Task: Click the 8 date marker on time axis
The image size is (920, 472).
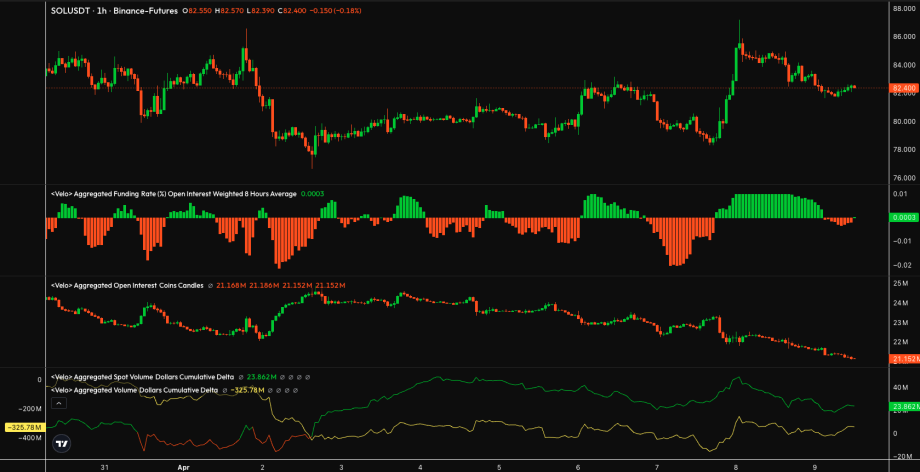Action: [x=736, y=467]
